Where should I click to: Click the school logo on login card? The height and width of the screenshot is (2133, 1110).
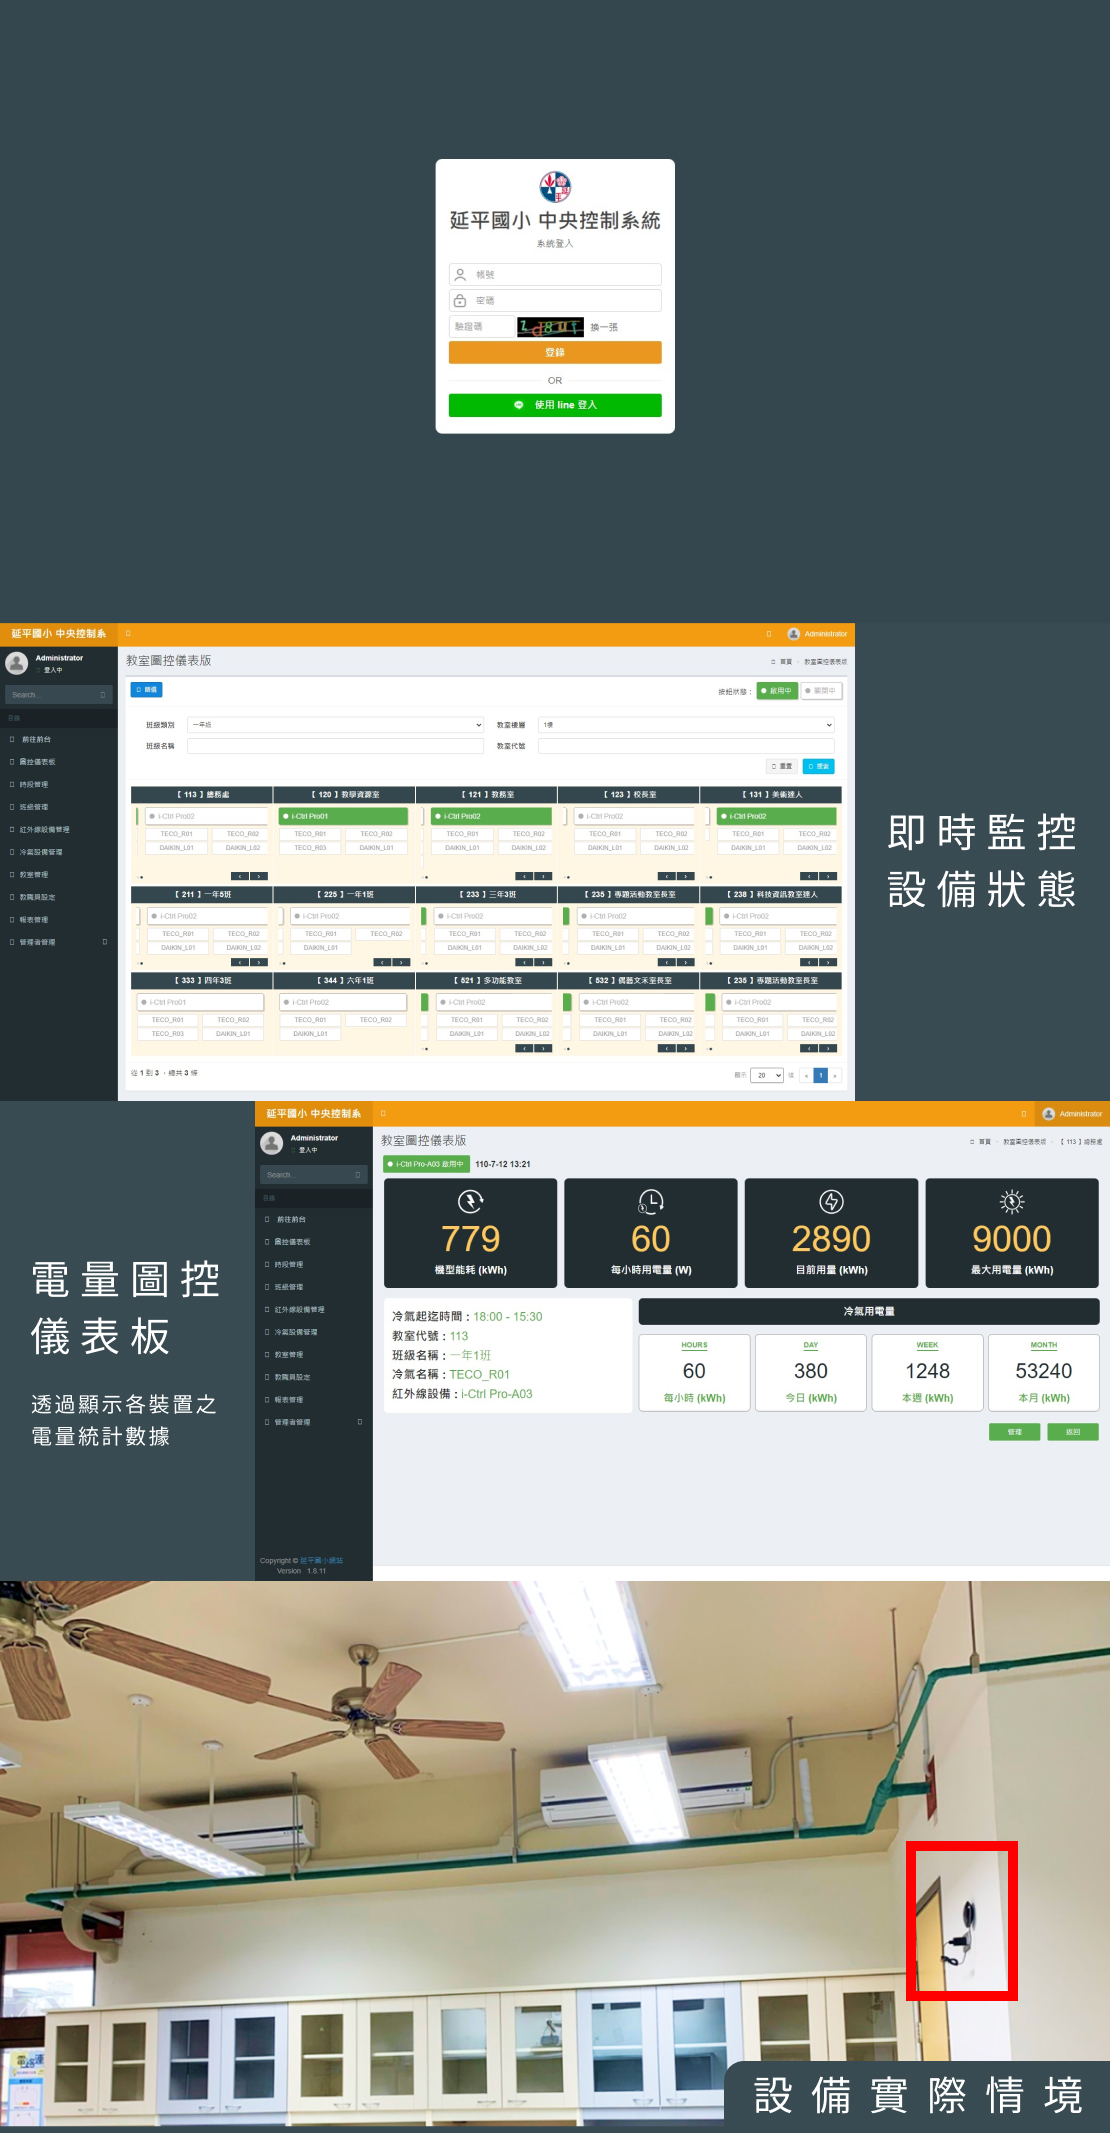pyautogui.click(x=555, y=187)
